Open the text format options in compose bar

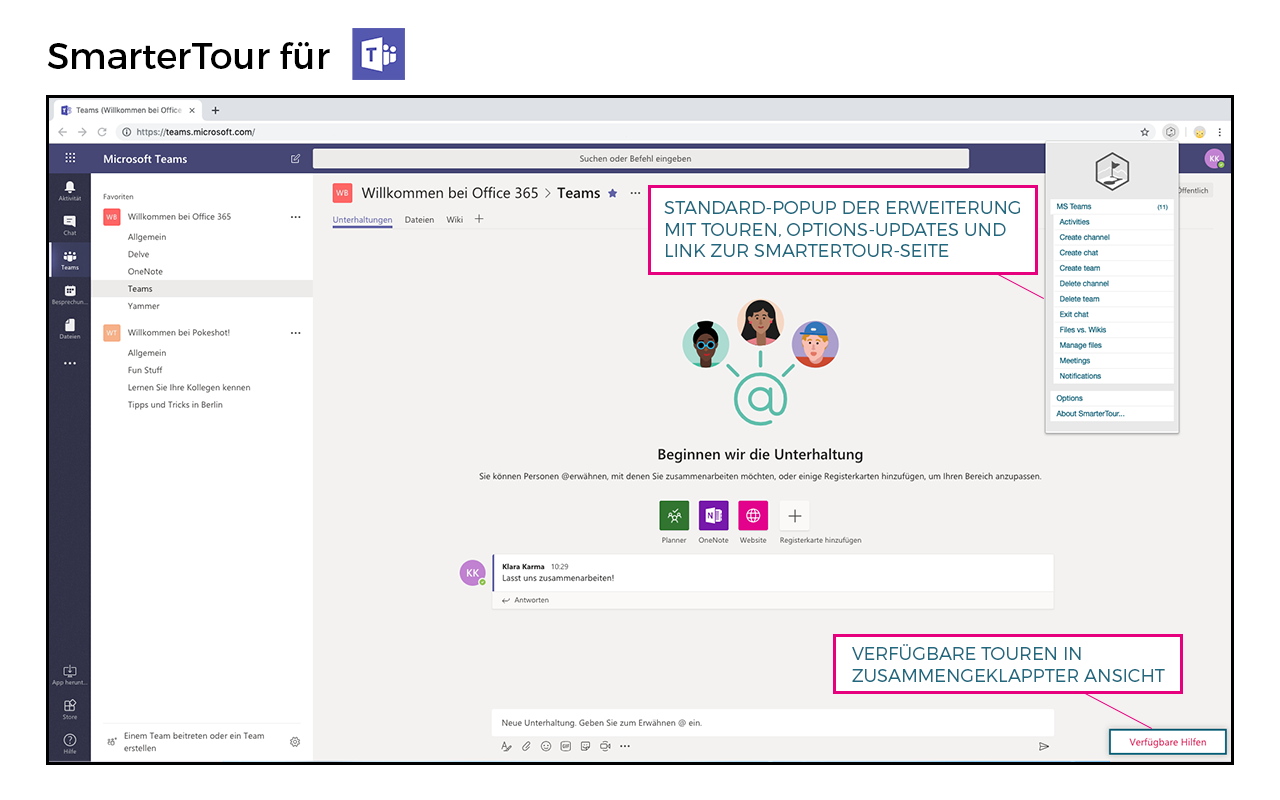506,746
